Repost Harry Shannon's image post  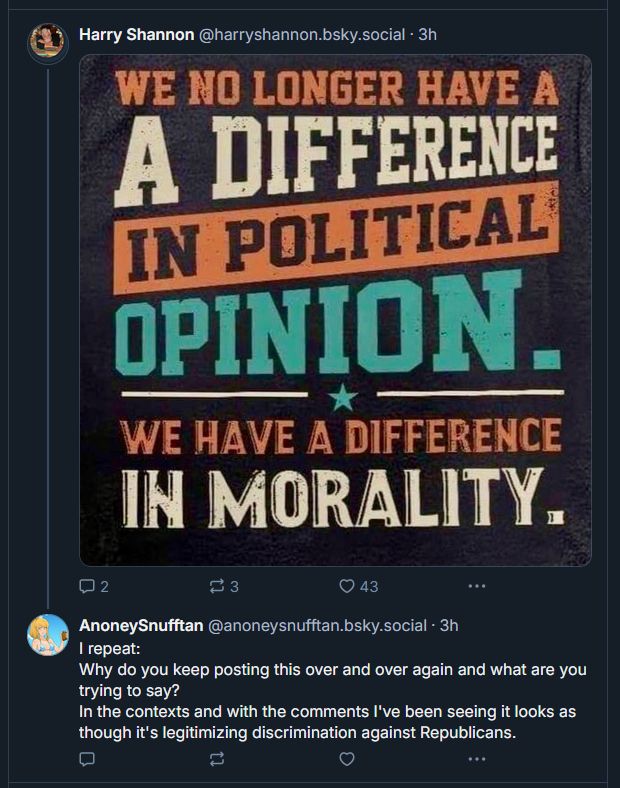click(x=215, y=586)
